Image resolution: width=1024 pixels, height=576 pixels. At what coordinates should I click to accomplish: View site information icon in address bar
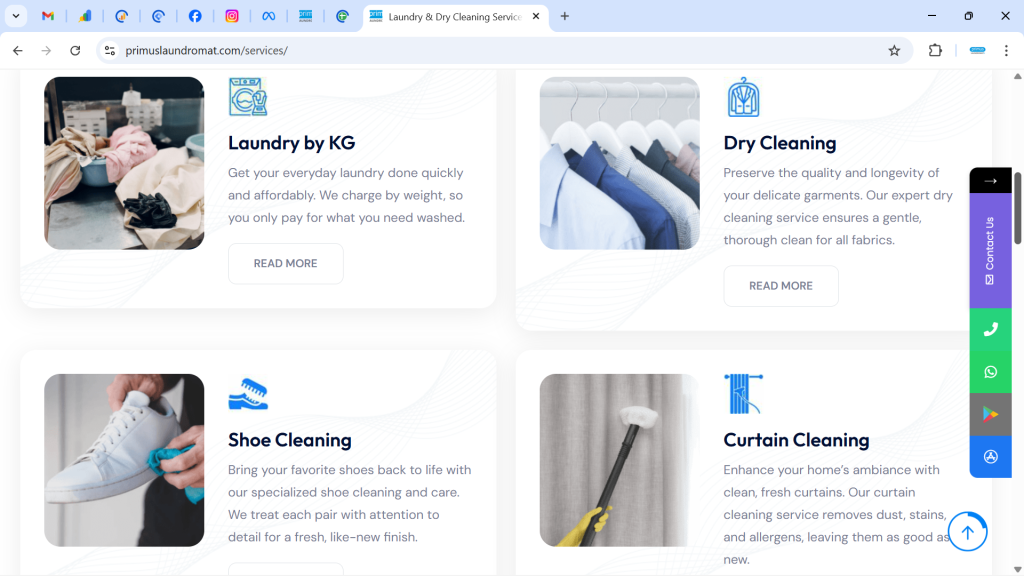coord(110,51)
